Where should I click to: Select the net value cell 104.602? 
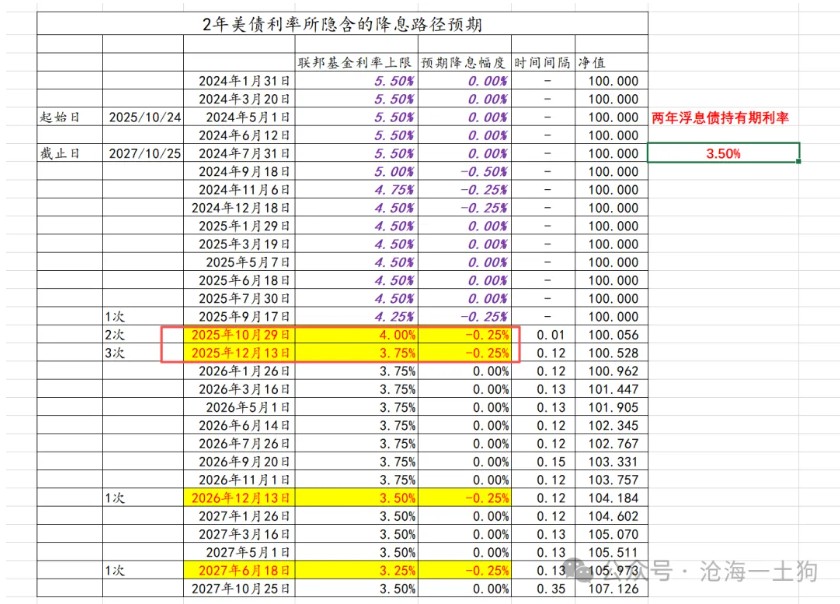point(611,516)
